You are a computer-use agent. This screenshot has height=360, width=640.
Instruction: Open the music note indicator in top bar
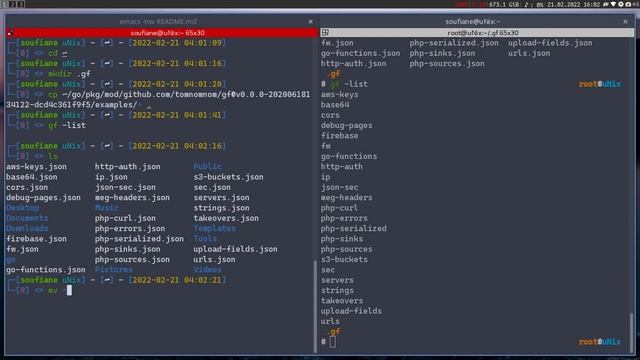tap(526, 4)
